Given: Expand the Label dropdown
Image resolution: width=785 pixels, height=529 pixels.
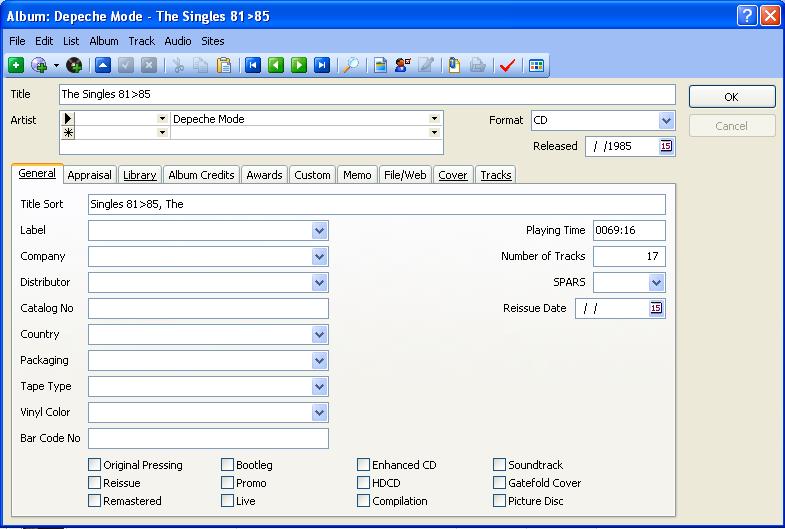Looking at the screenshot, I should click(319, 231).
